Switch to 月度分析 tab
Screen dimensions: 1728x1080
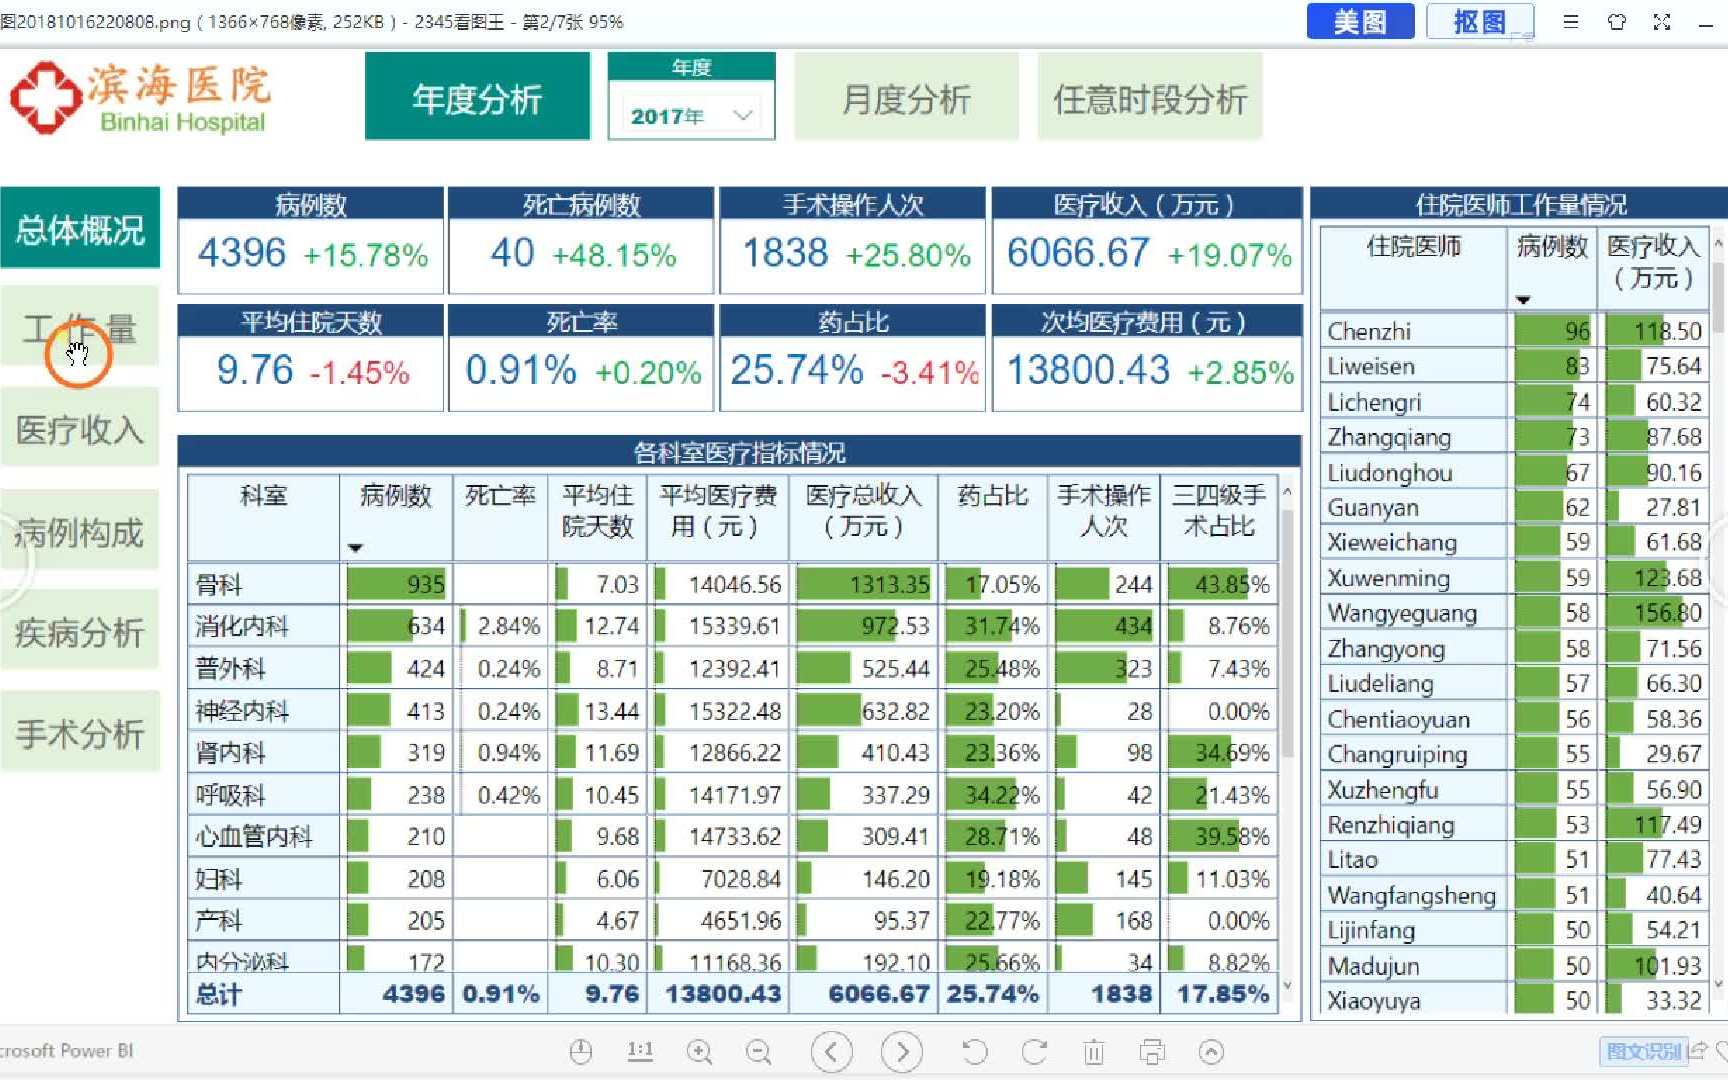[x=906, y=97]
